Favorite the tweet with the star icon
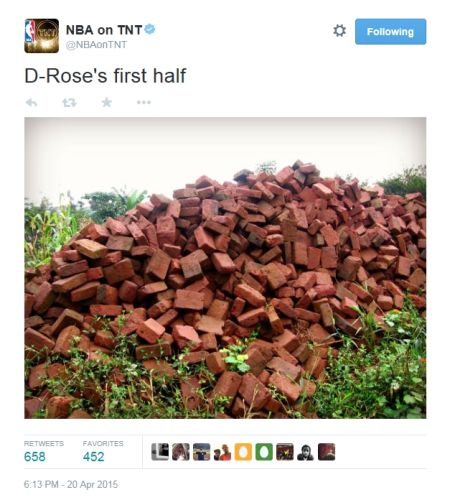Screen dimensions: 450x500 pyautogui.click(x=107, y=102)
